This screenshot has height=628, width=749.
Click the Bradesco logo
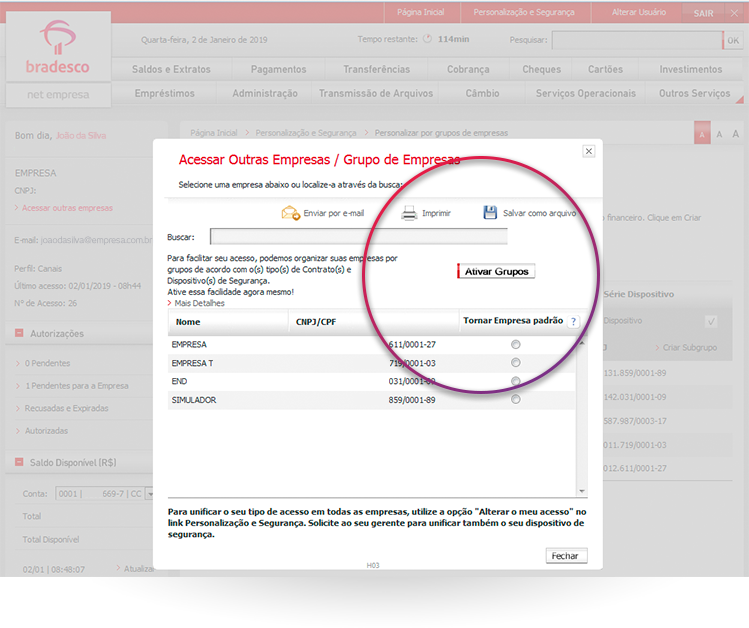tap(58, 47)
